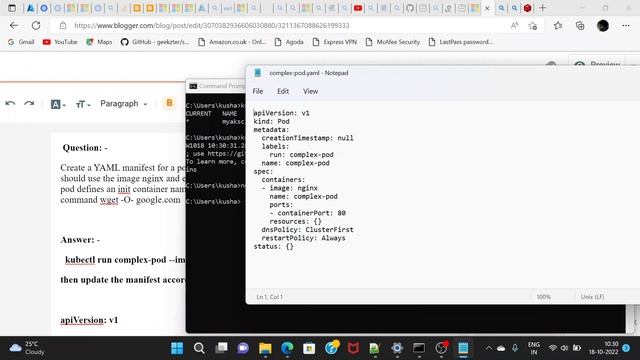
Task: Open the weather widget showing 25°C Cloudy
Action: (27, 348)
